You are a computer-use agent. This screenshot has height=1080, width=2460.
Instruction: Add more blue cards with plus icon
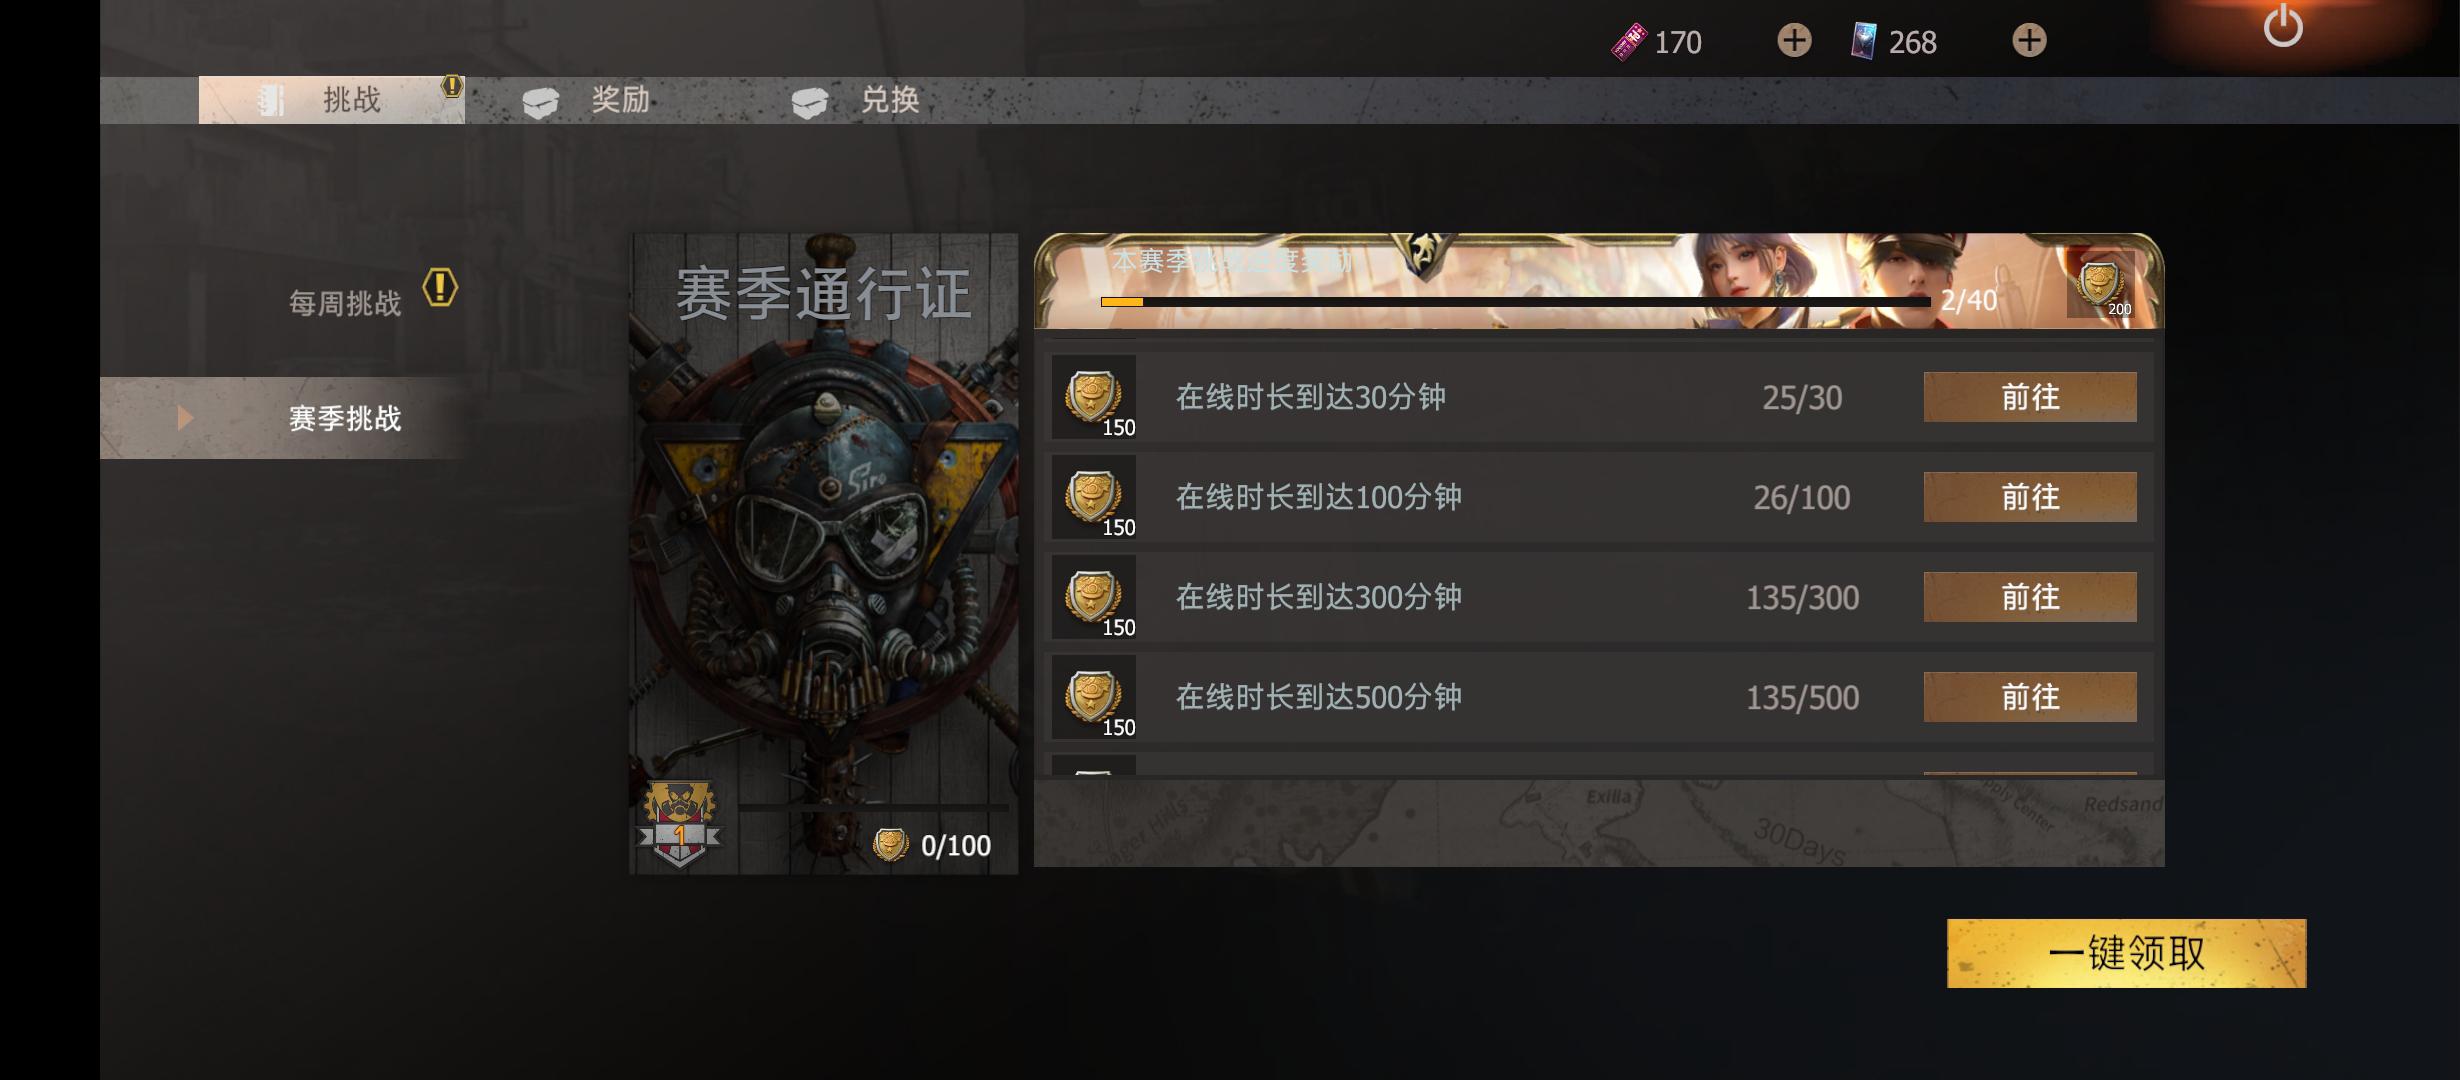pos(2029,41)
